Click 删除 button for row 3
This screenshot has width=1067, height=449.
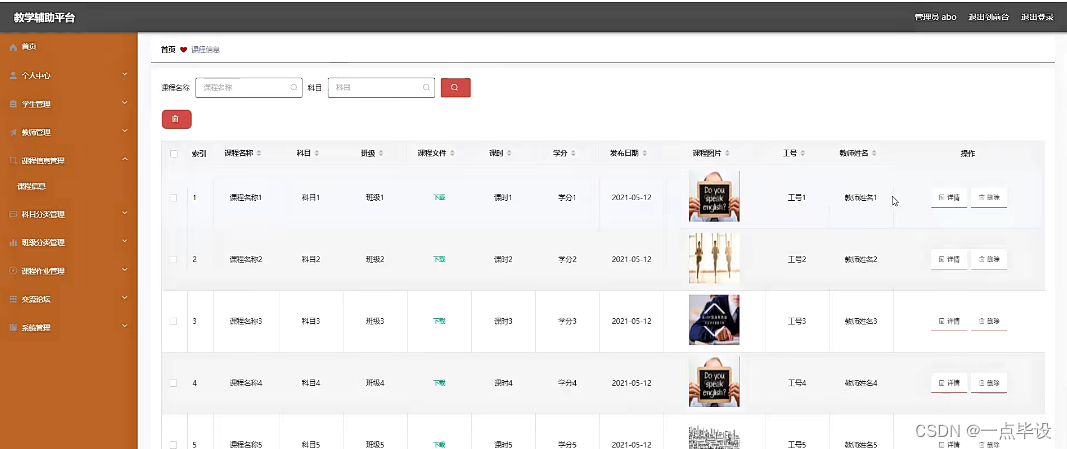click(x=989, y=321)
